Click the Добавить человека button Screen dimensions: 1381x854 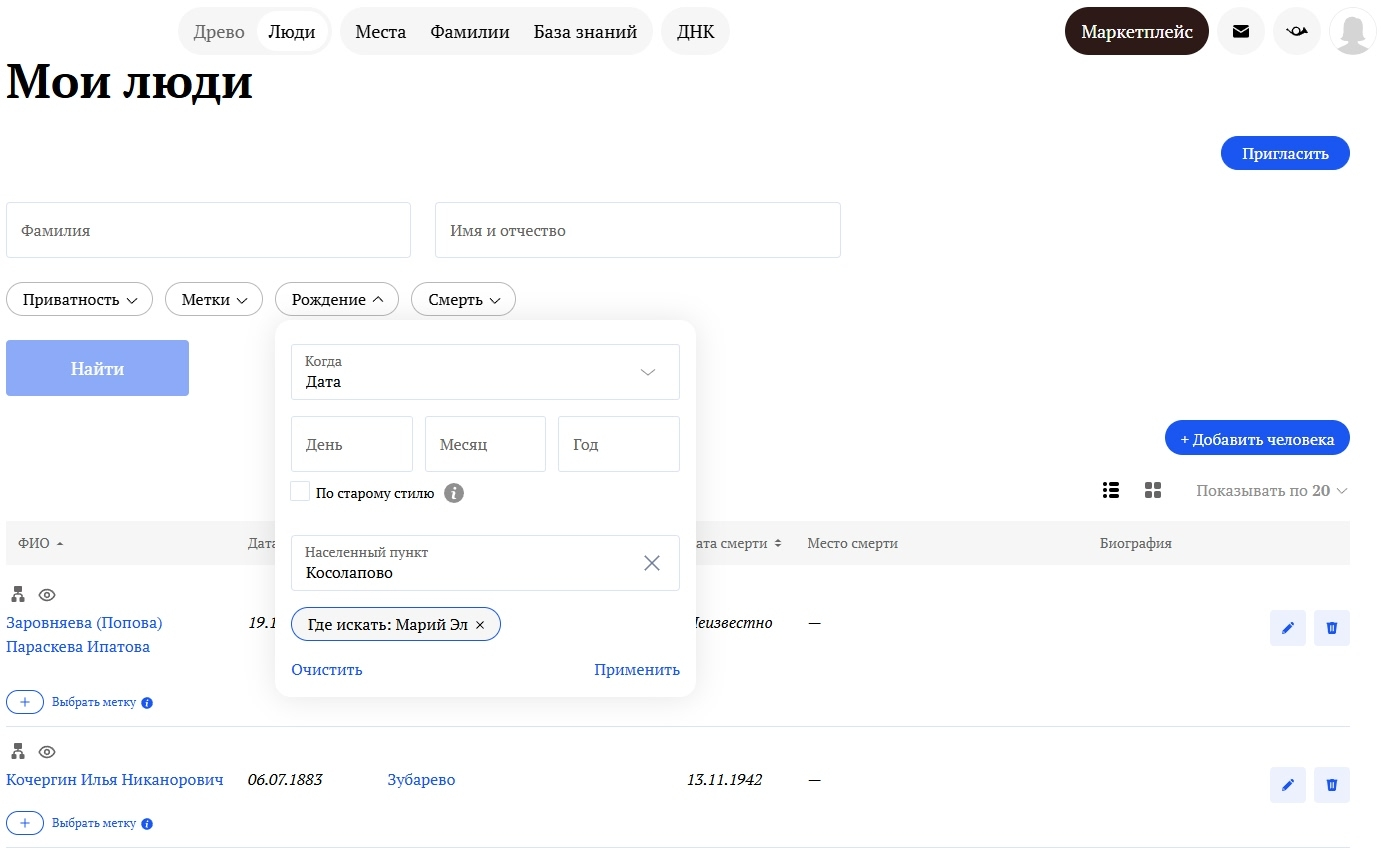coord(1256,439)
